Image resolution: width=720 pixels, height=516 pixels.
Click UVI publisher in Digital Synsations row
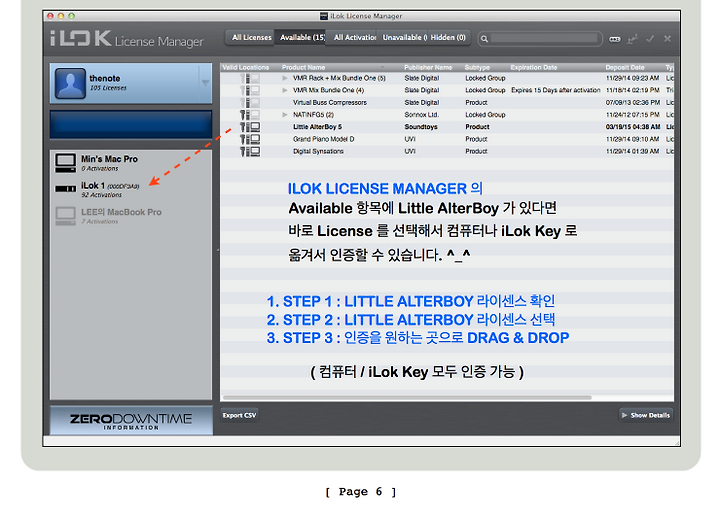tap(410, 151)
